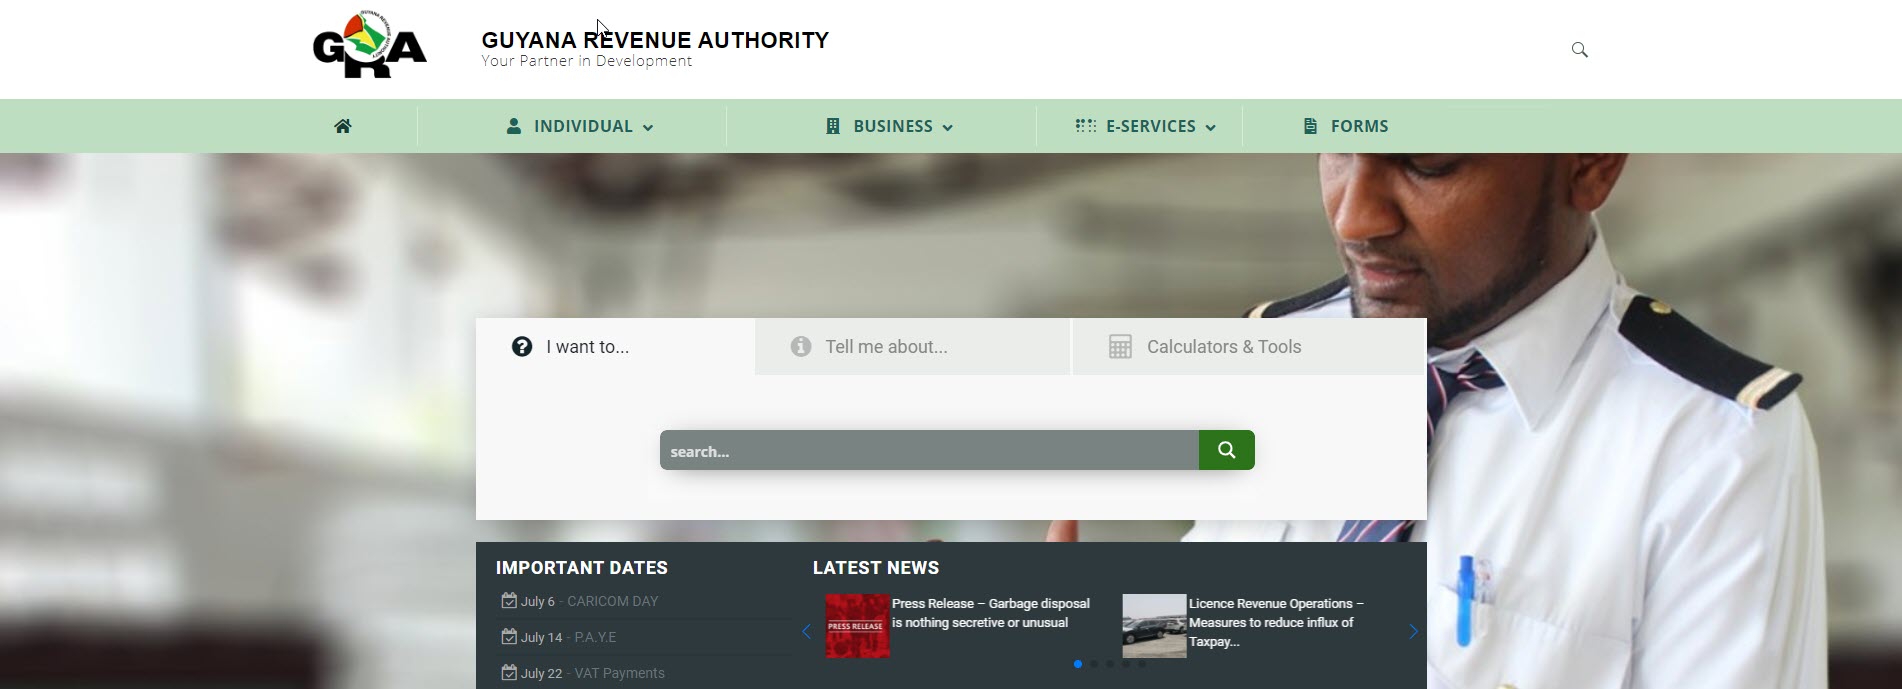Screen dimensions: 1902x689
Task: Switch to Calculators & Tools tab
Action: (x=1223, y=347)
